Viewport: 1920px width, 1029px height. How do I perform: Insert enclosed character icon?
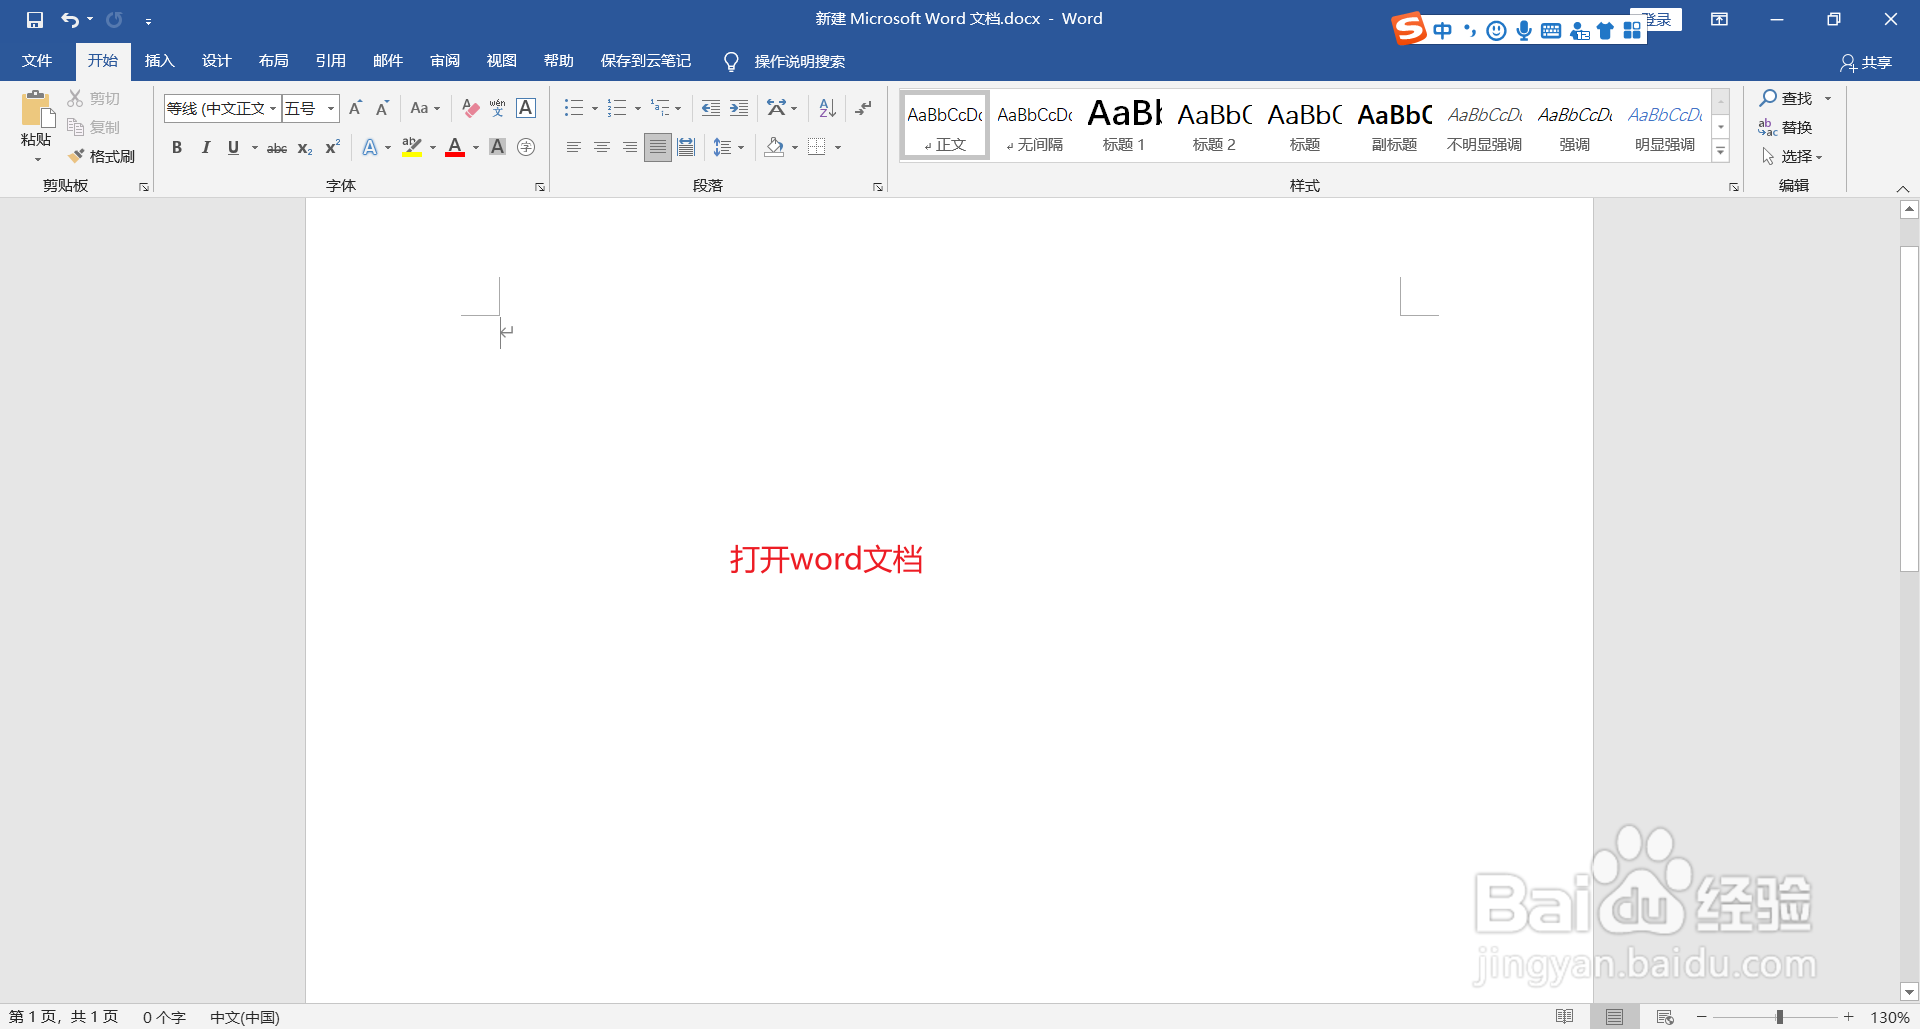[x=526, y=147]
